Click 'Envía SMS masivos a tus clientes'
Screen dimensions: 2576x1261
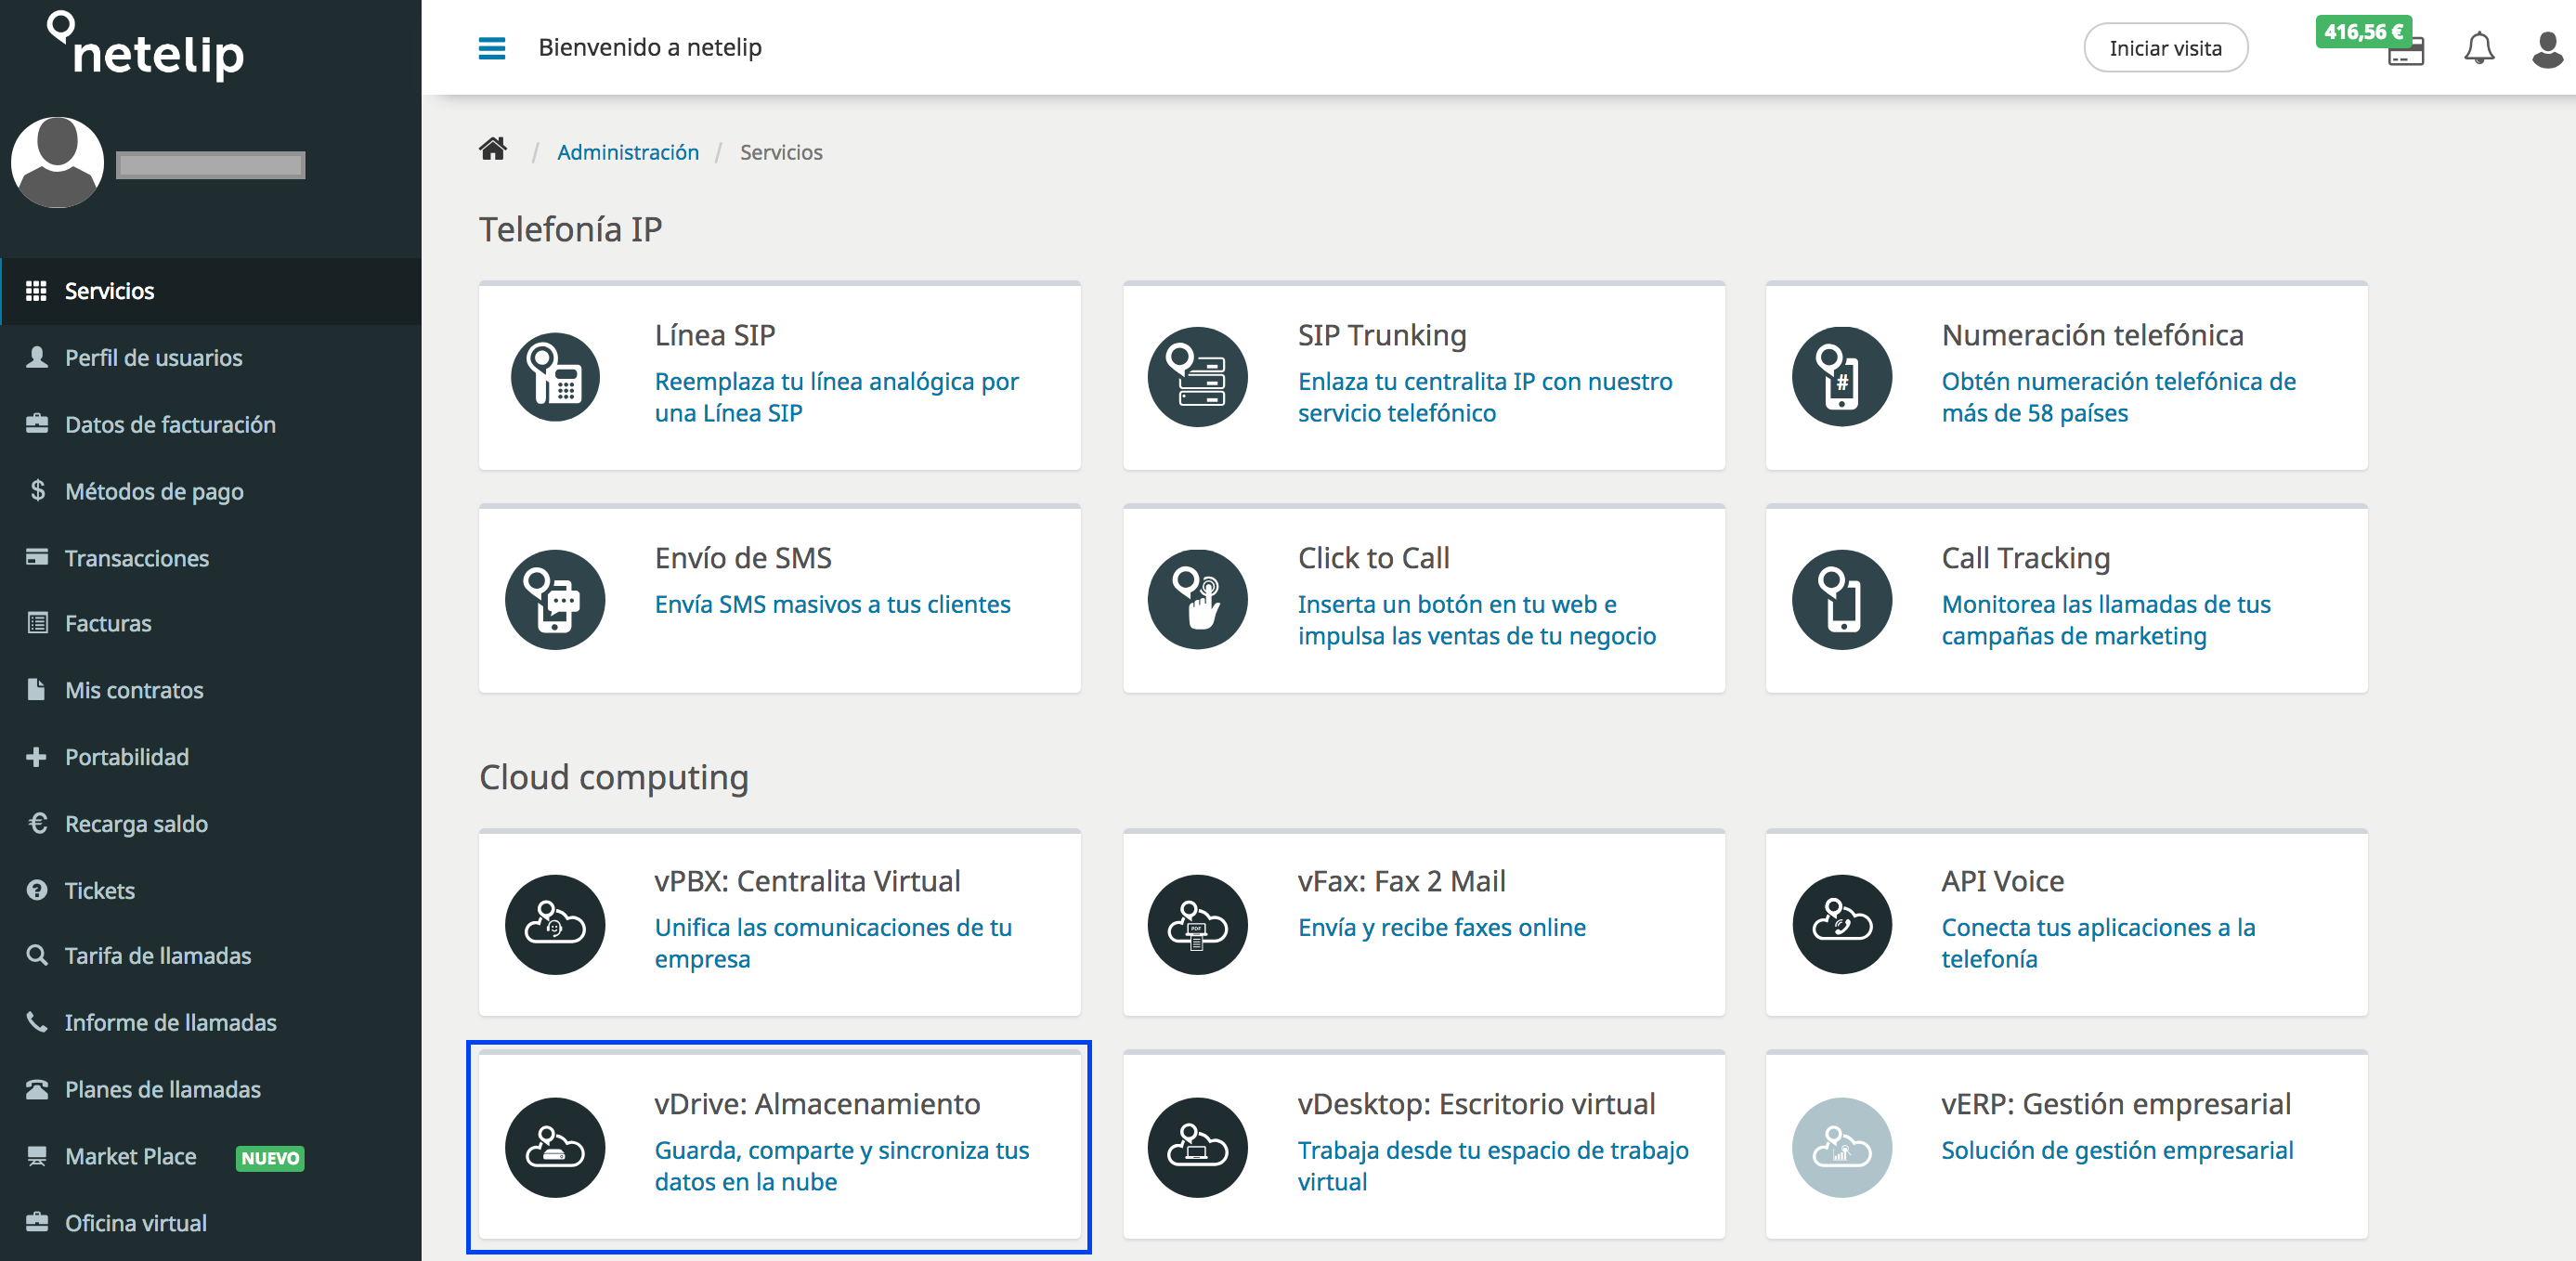(832, 604)
